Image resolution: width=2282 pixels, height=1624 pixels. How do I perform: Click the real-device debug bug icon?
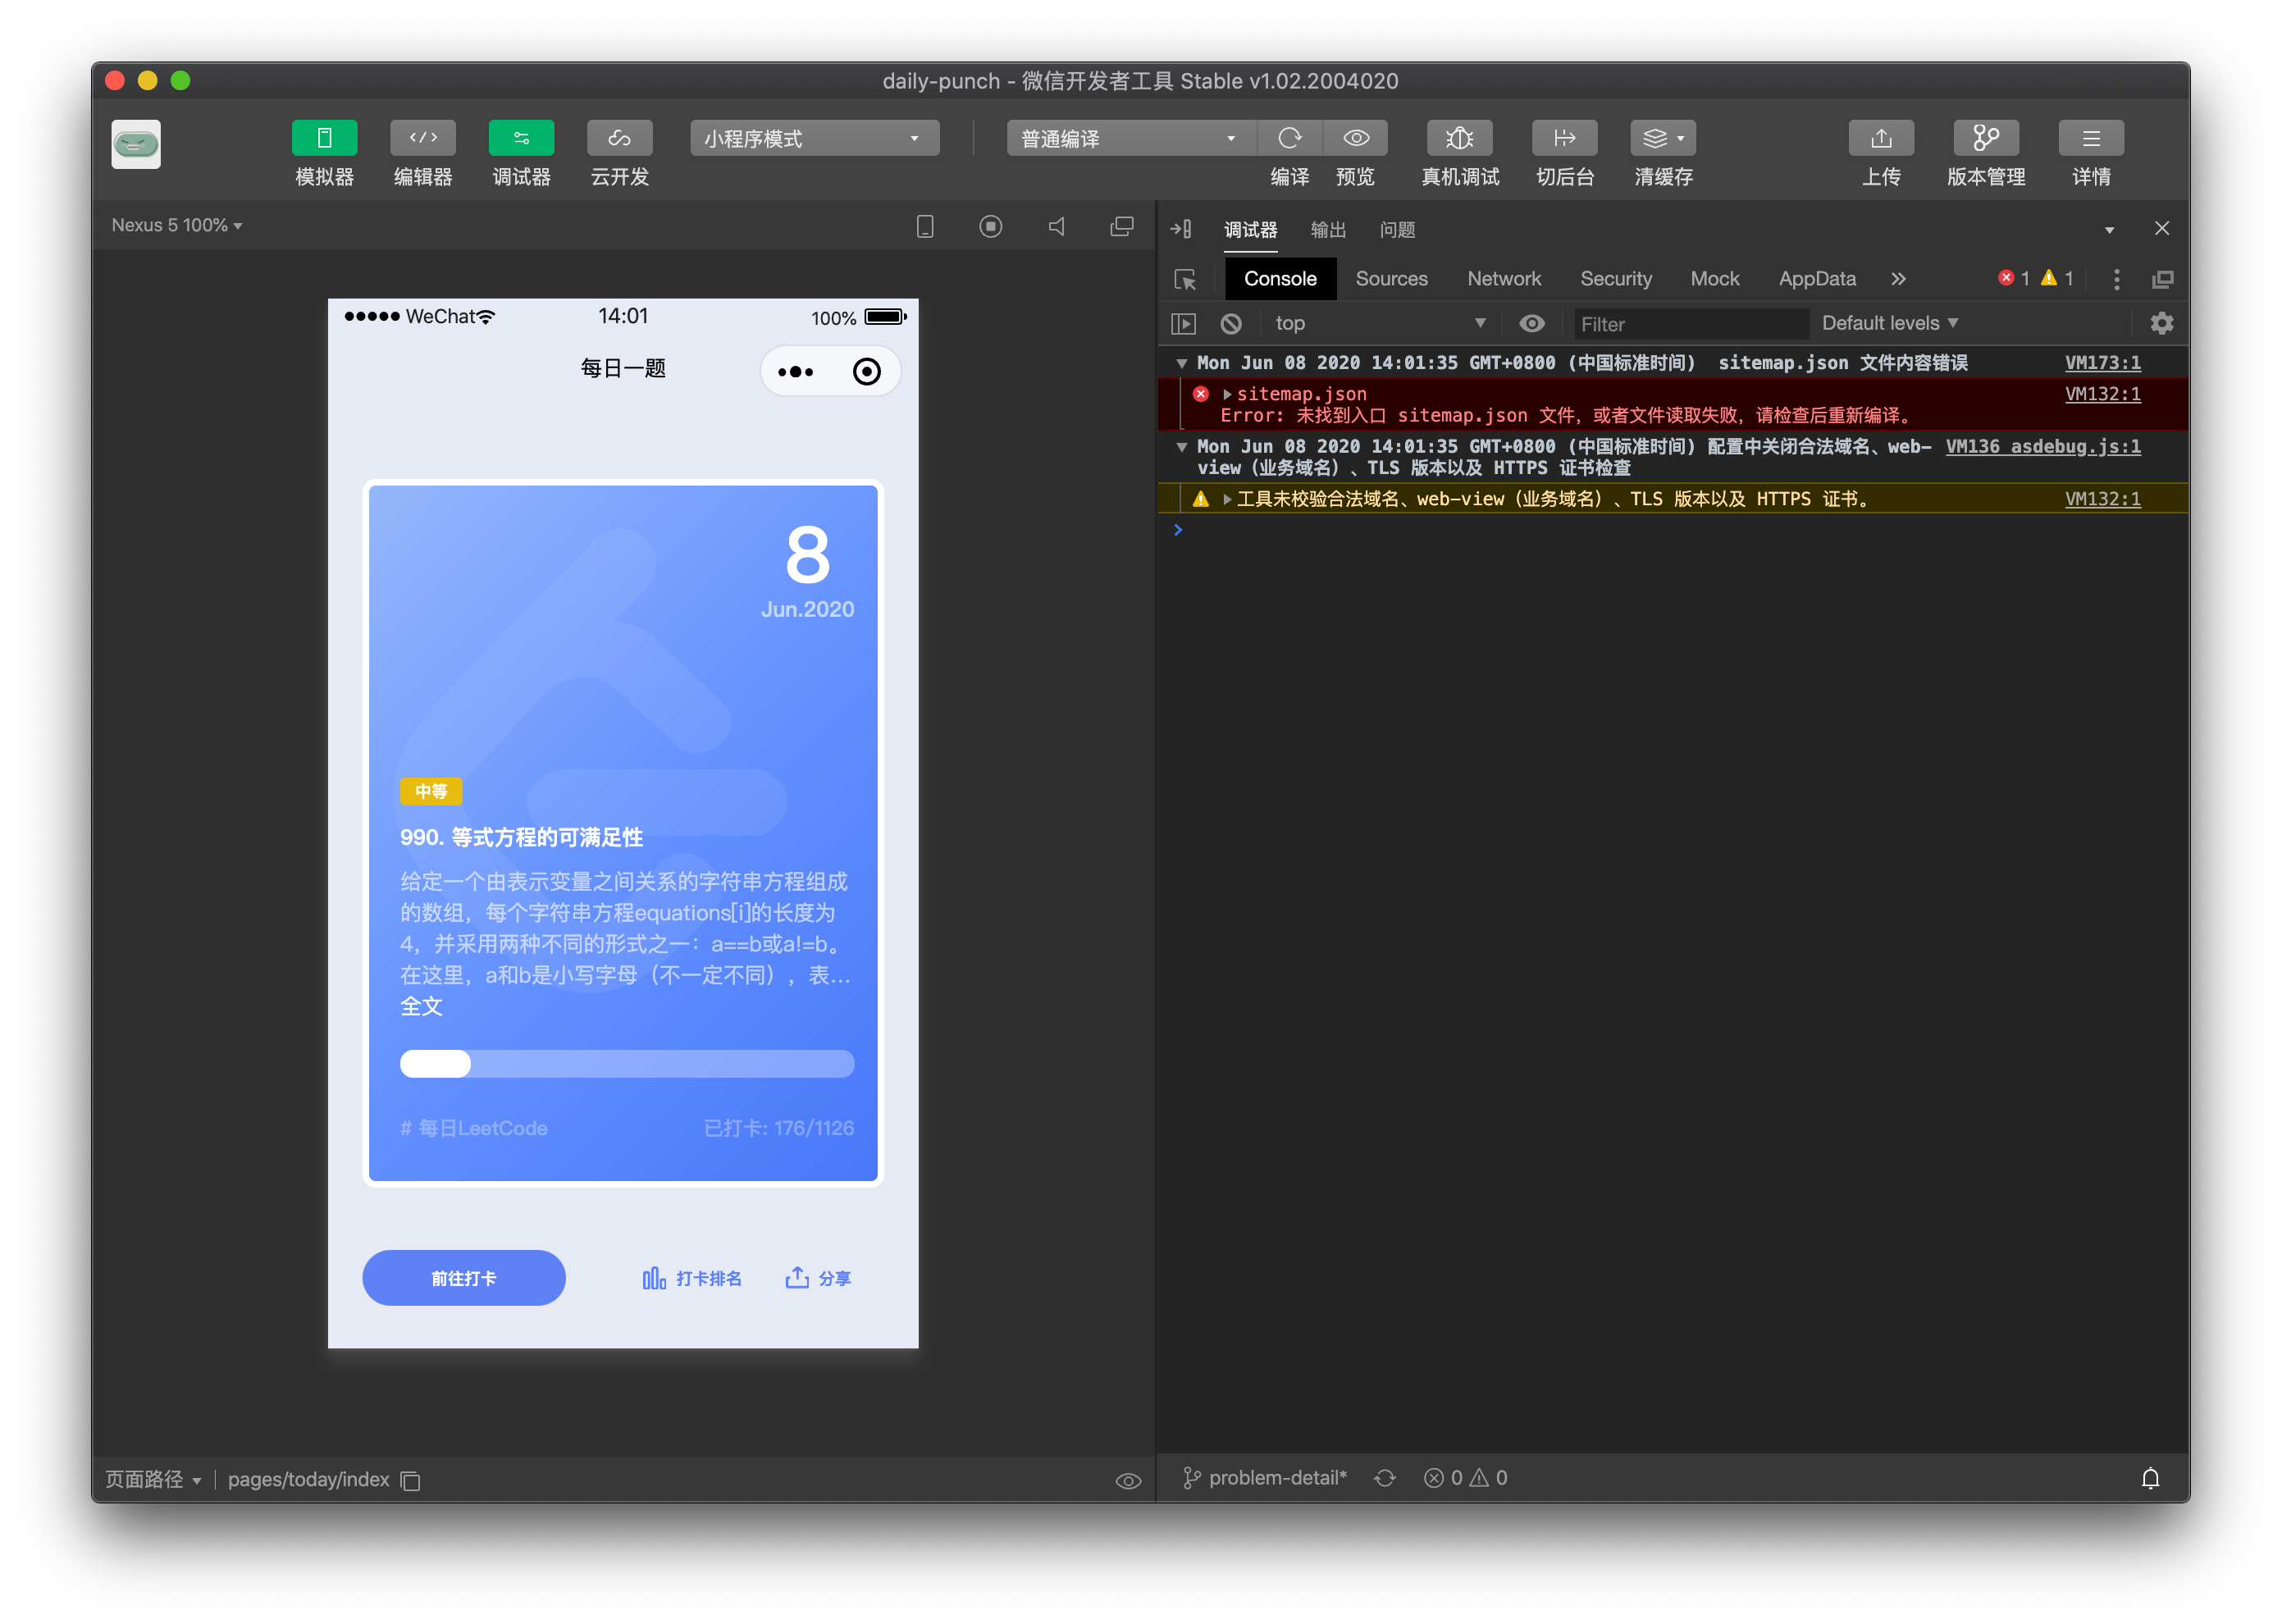1459,138
